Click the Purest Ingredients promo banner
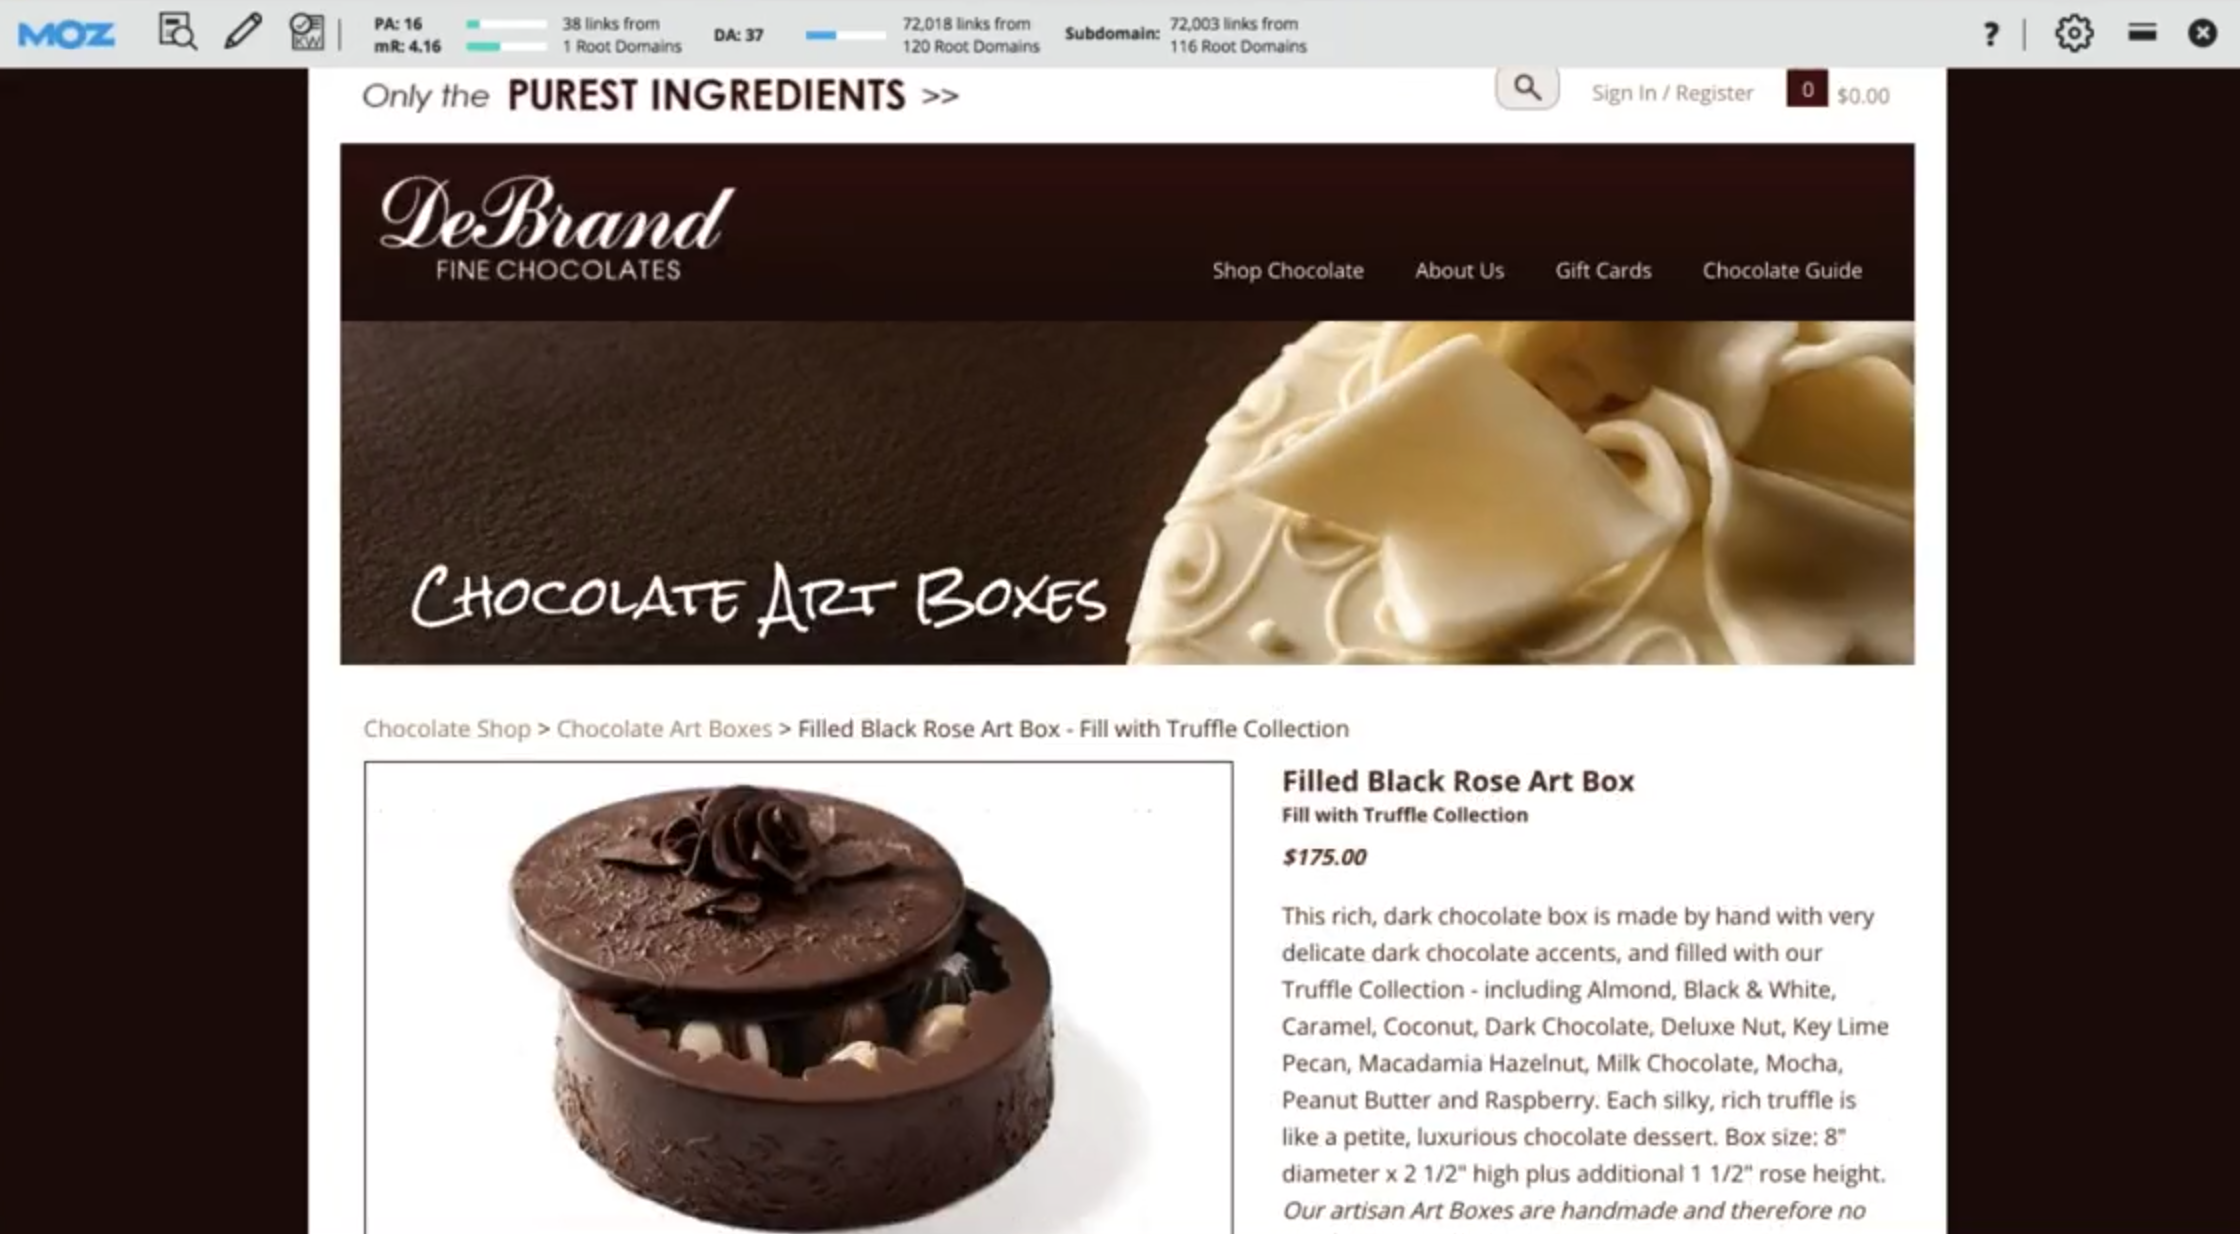The width and height of the screenshot is (2240, 1234). pyautogui.click(x=660, y=96)
